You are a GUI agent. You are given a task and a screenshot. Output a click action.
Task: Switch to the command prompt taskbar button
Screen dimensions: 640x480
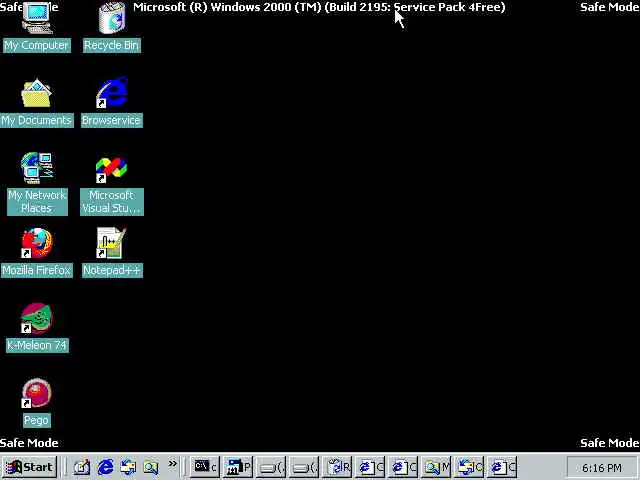point(205,467)
